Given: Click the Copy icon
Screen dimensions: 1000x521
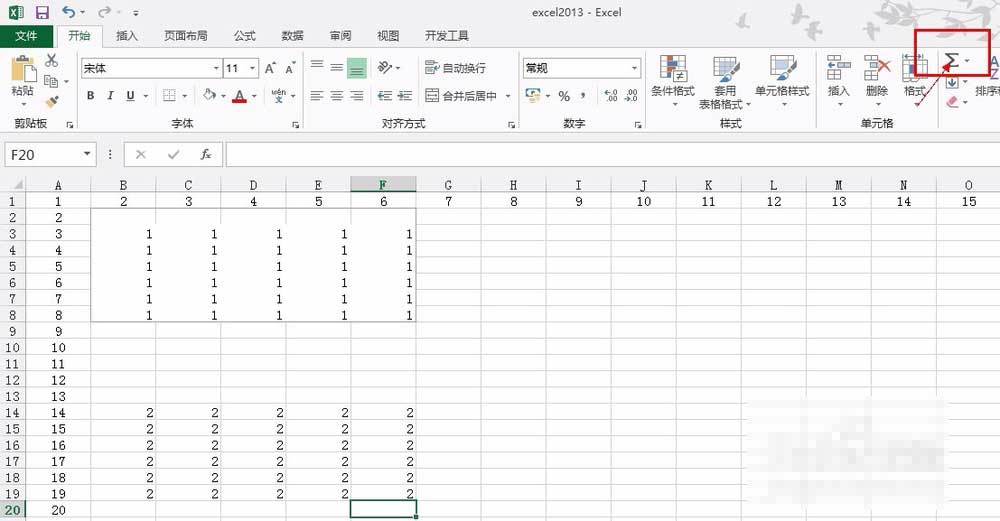Looking at the screenshot, I should click(52, 81).
